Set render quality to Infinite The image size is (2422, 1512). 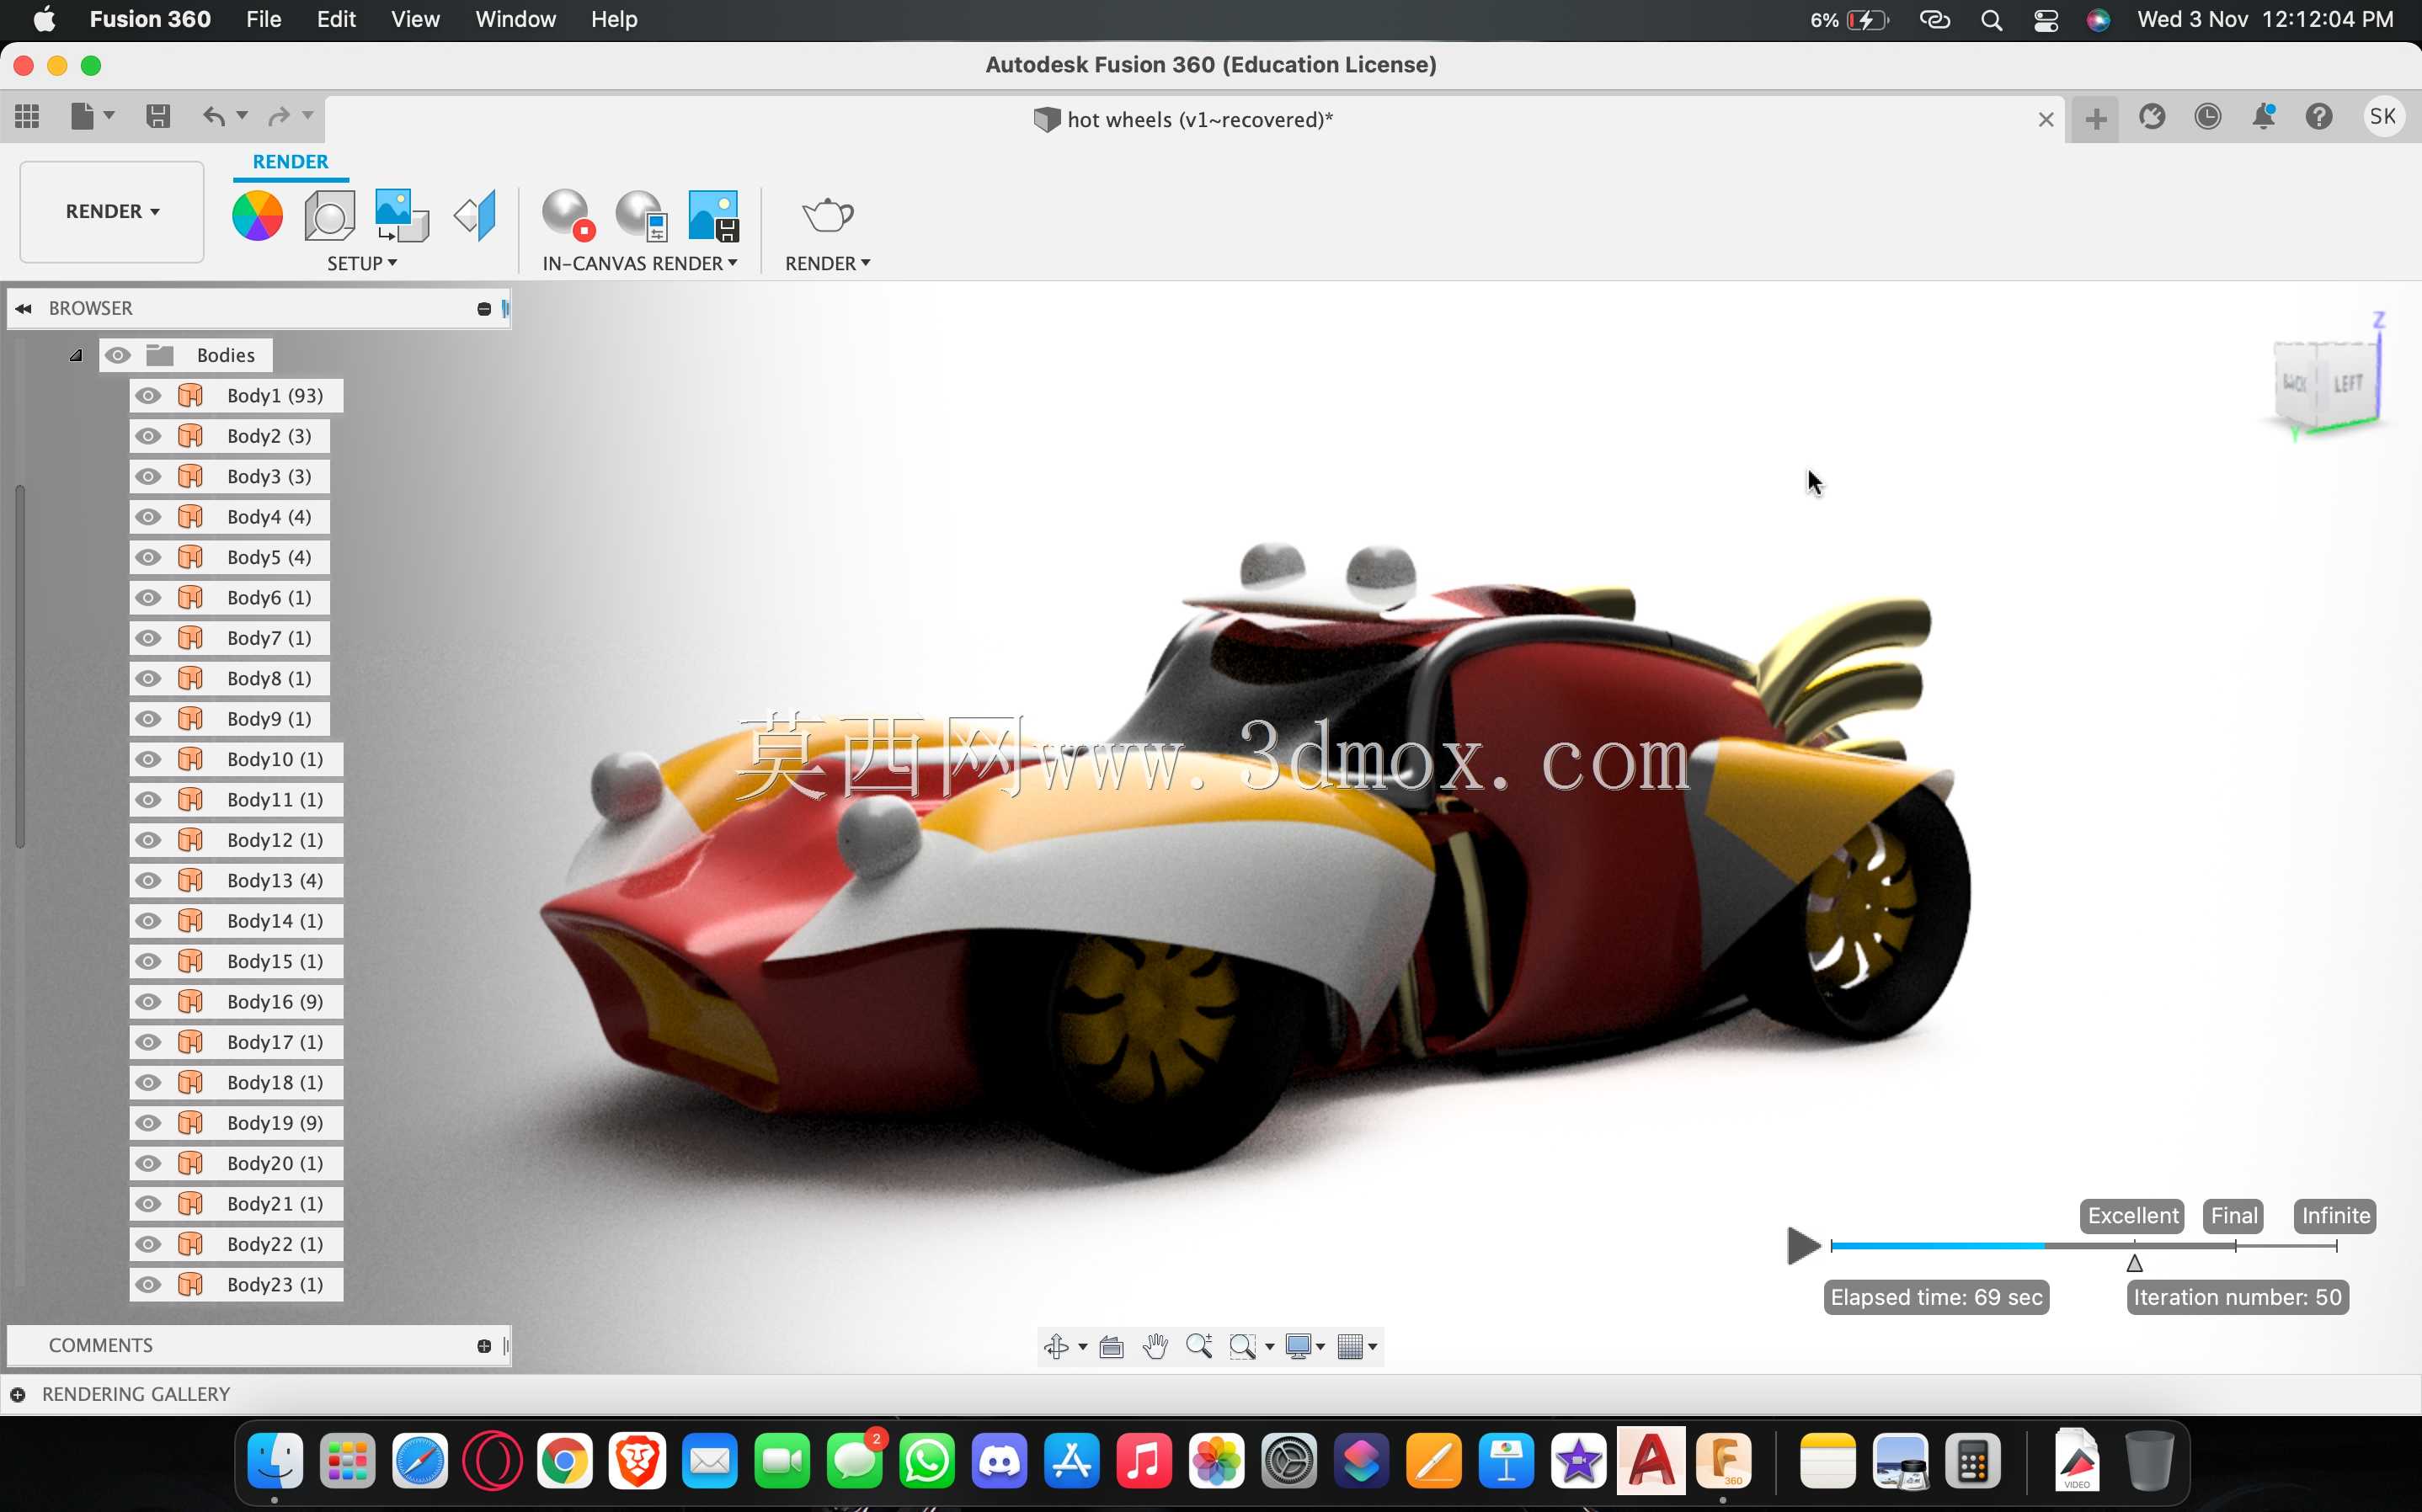(x=2336, y=1216)
